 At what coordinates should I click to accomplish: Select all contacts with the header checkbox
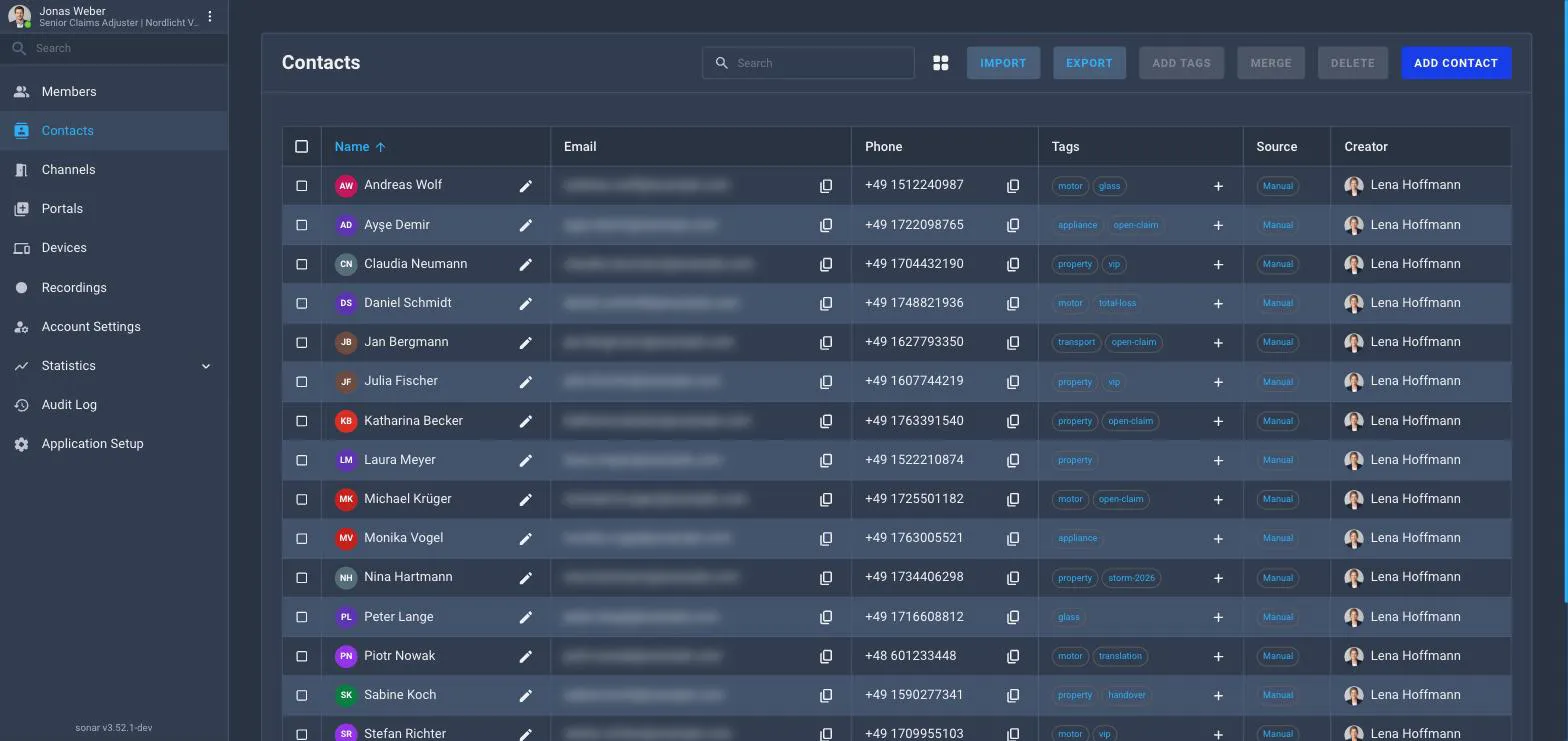(x=302, y=146)
